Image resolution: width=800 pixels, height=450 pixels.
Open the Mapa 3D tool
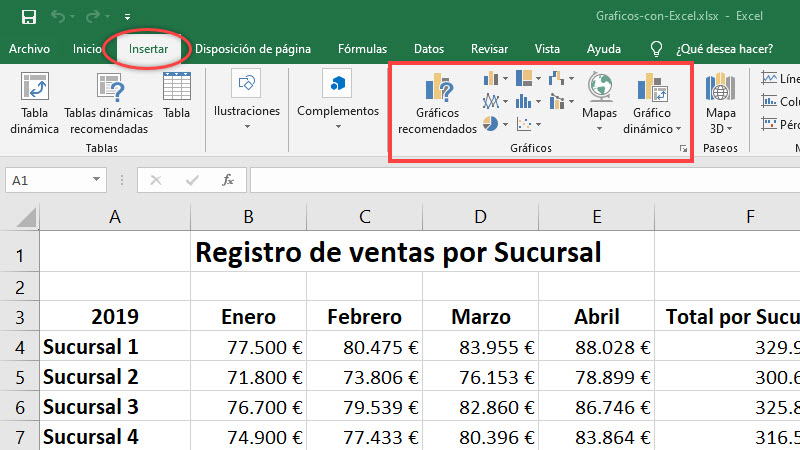720,104
